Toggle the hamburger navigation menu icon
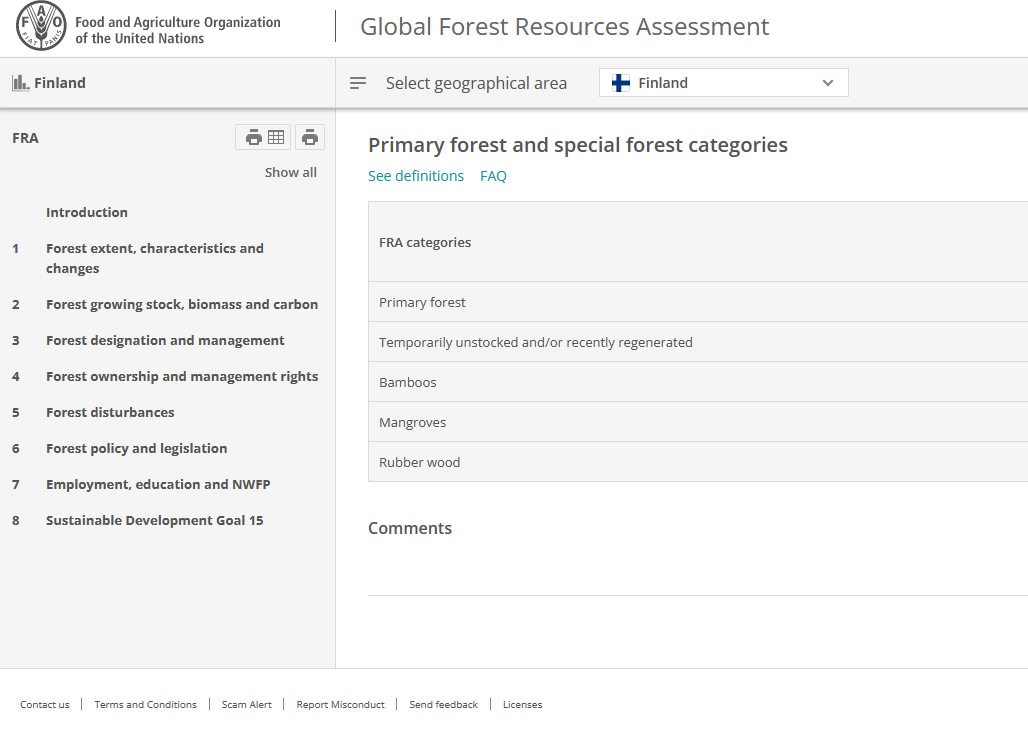 [358, 83]
